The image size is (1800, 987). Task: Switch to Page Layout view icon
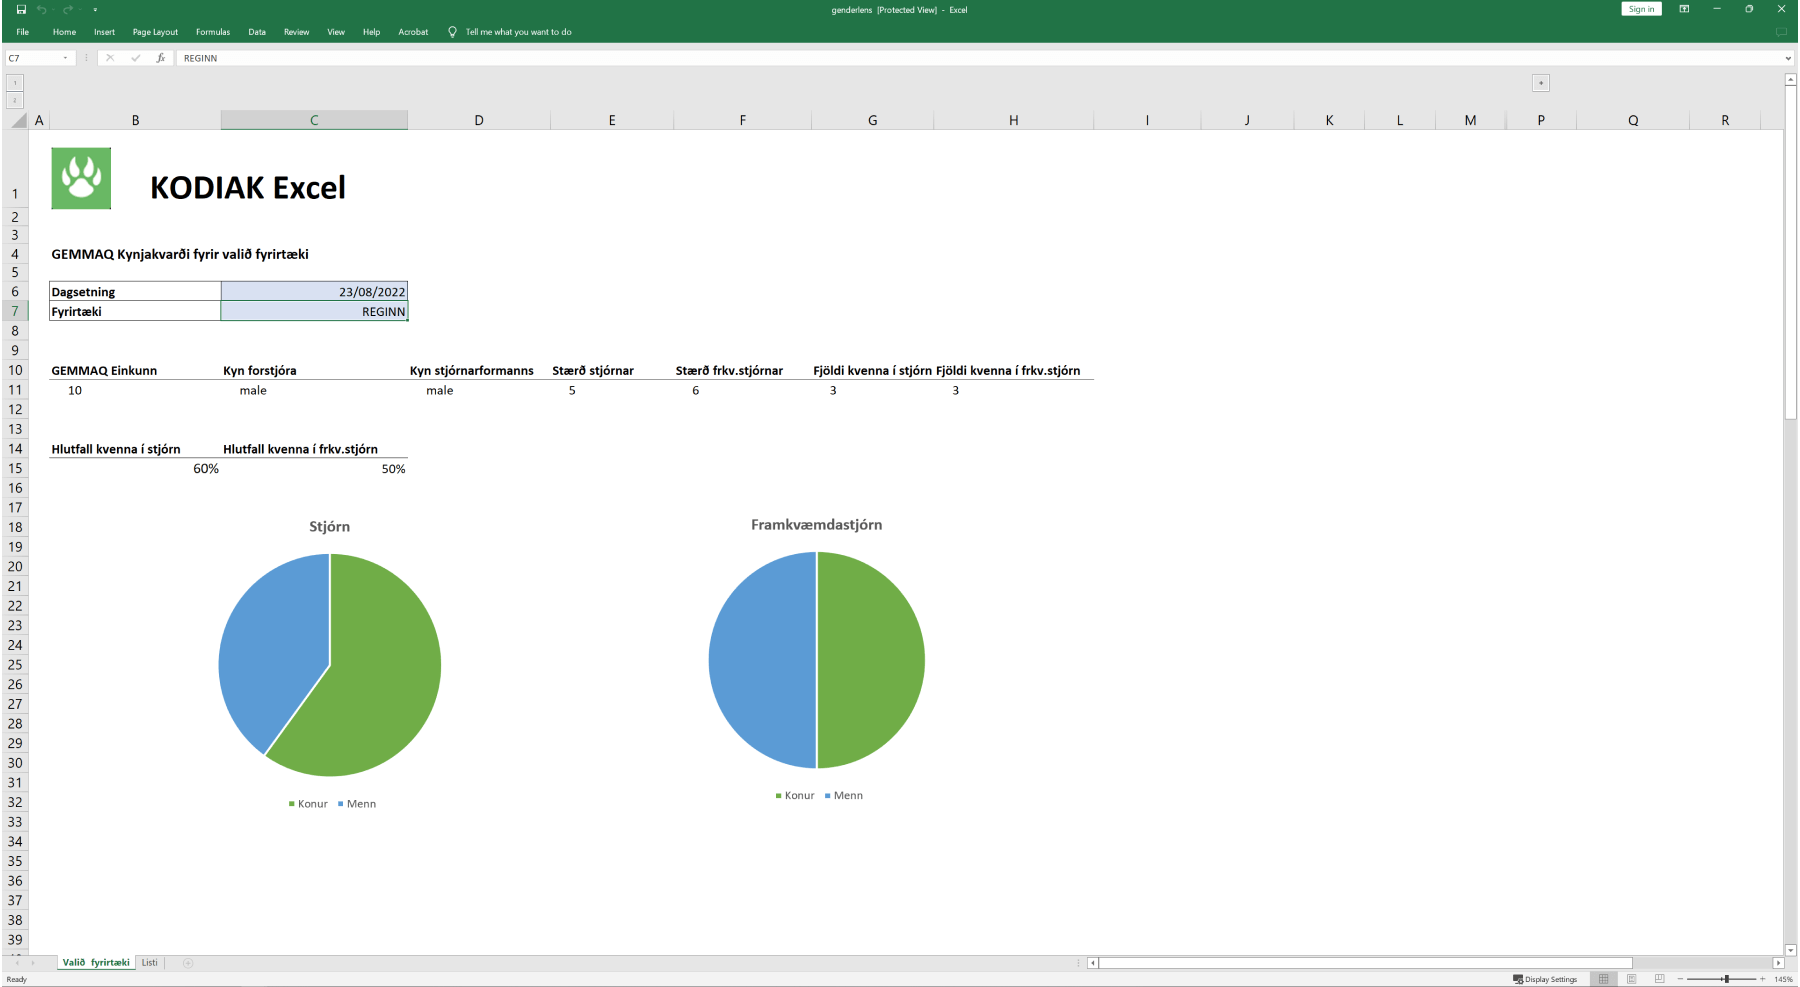click(x=1632, y=979)
